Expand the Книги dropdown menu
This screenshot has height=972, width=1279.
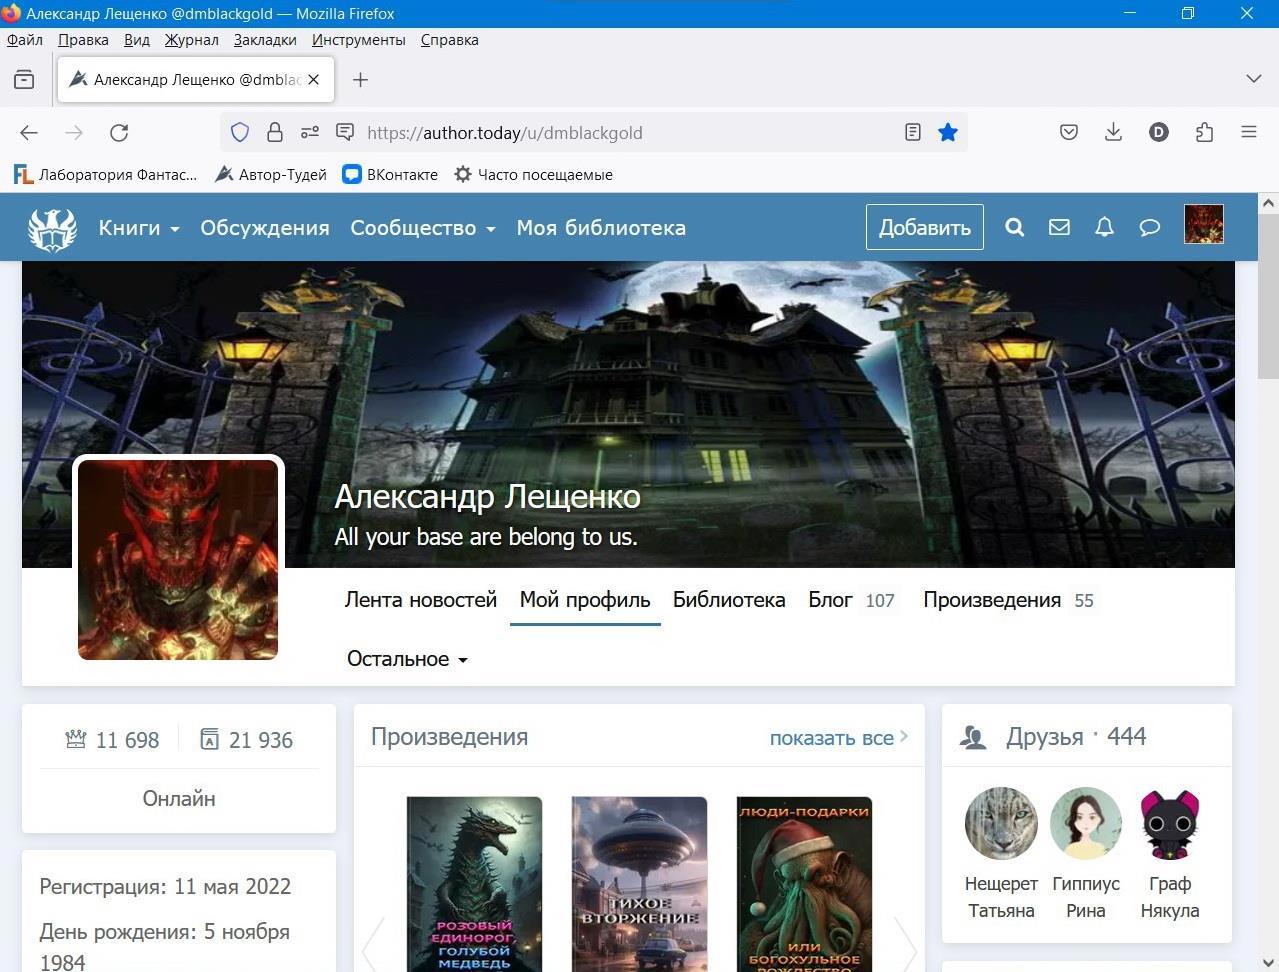click(x=138, y=228)
